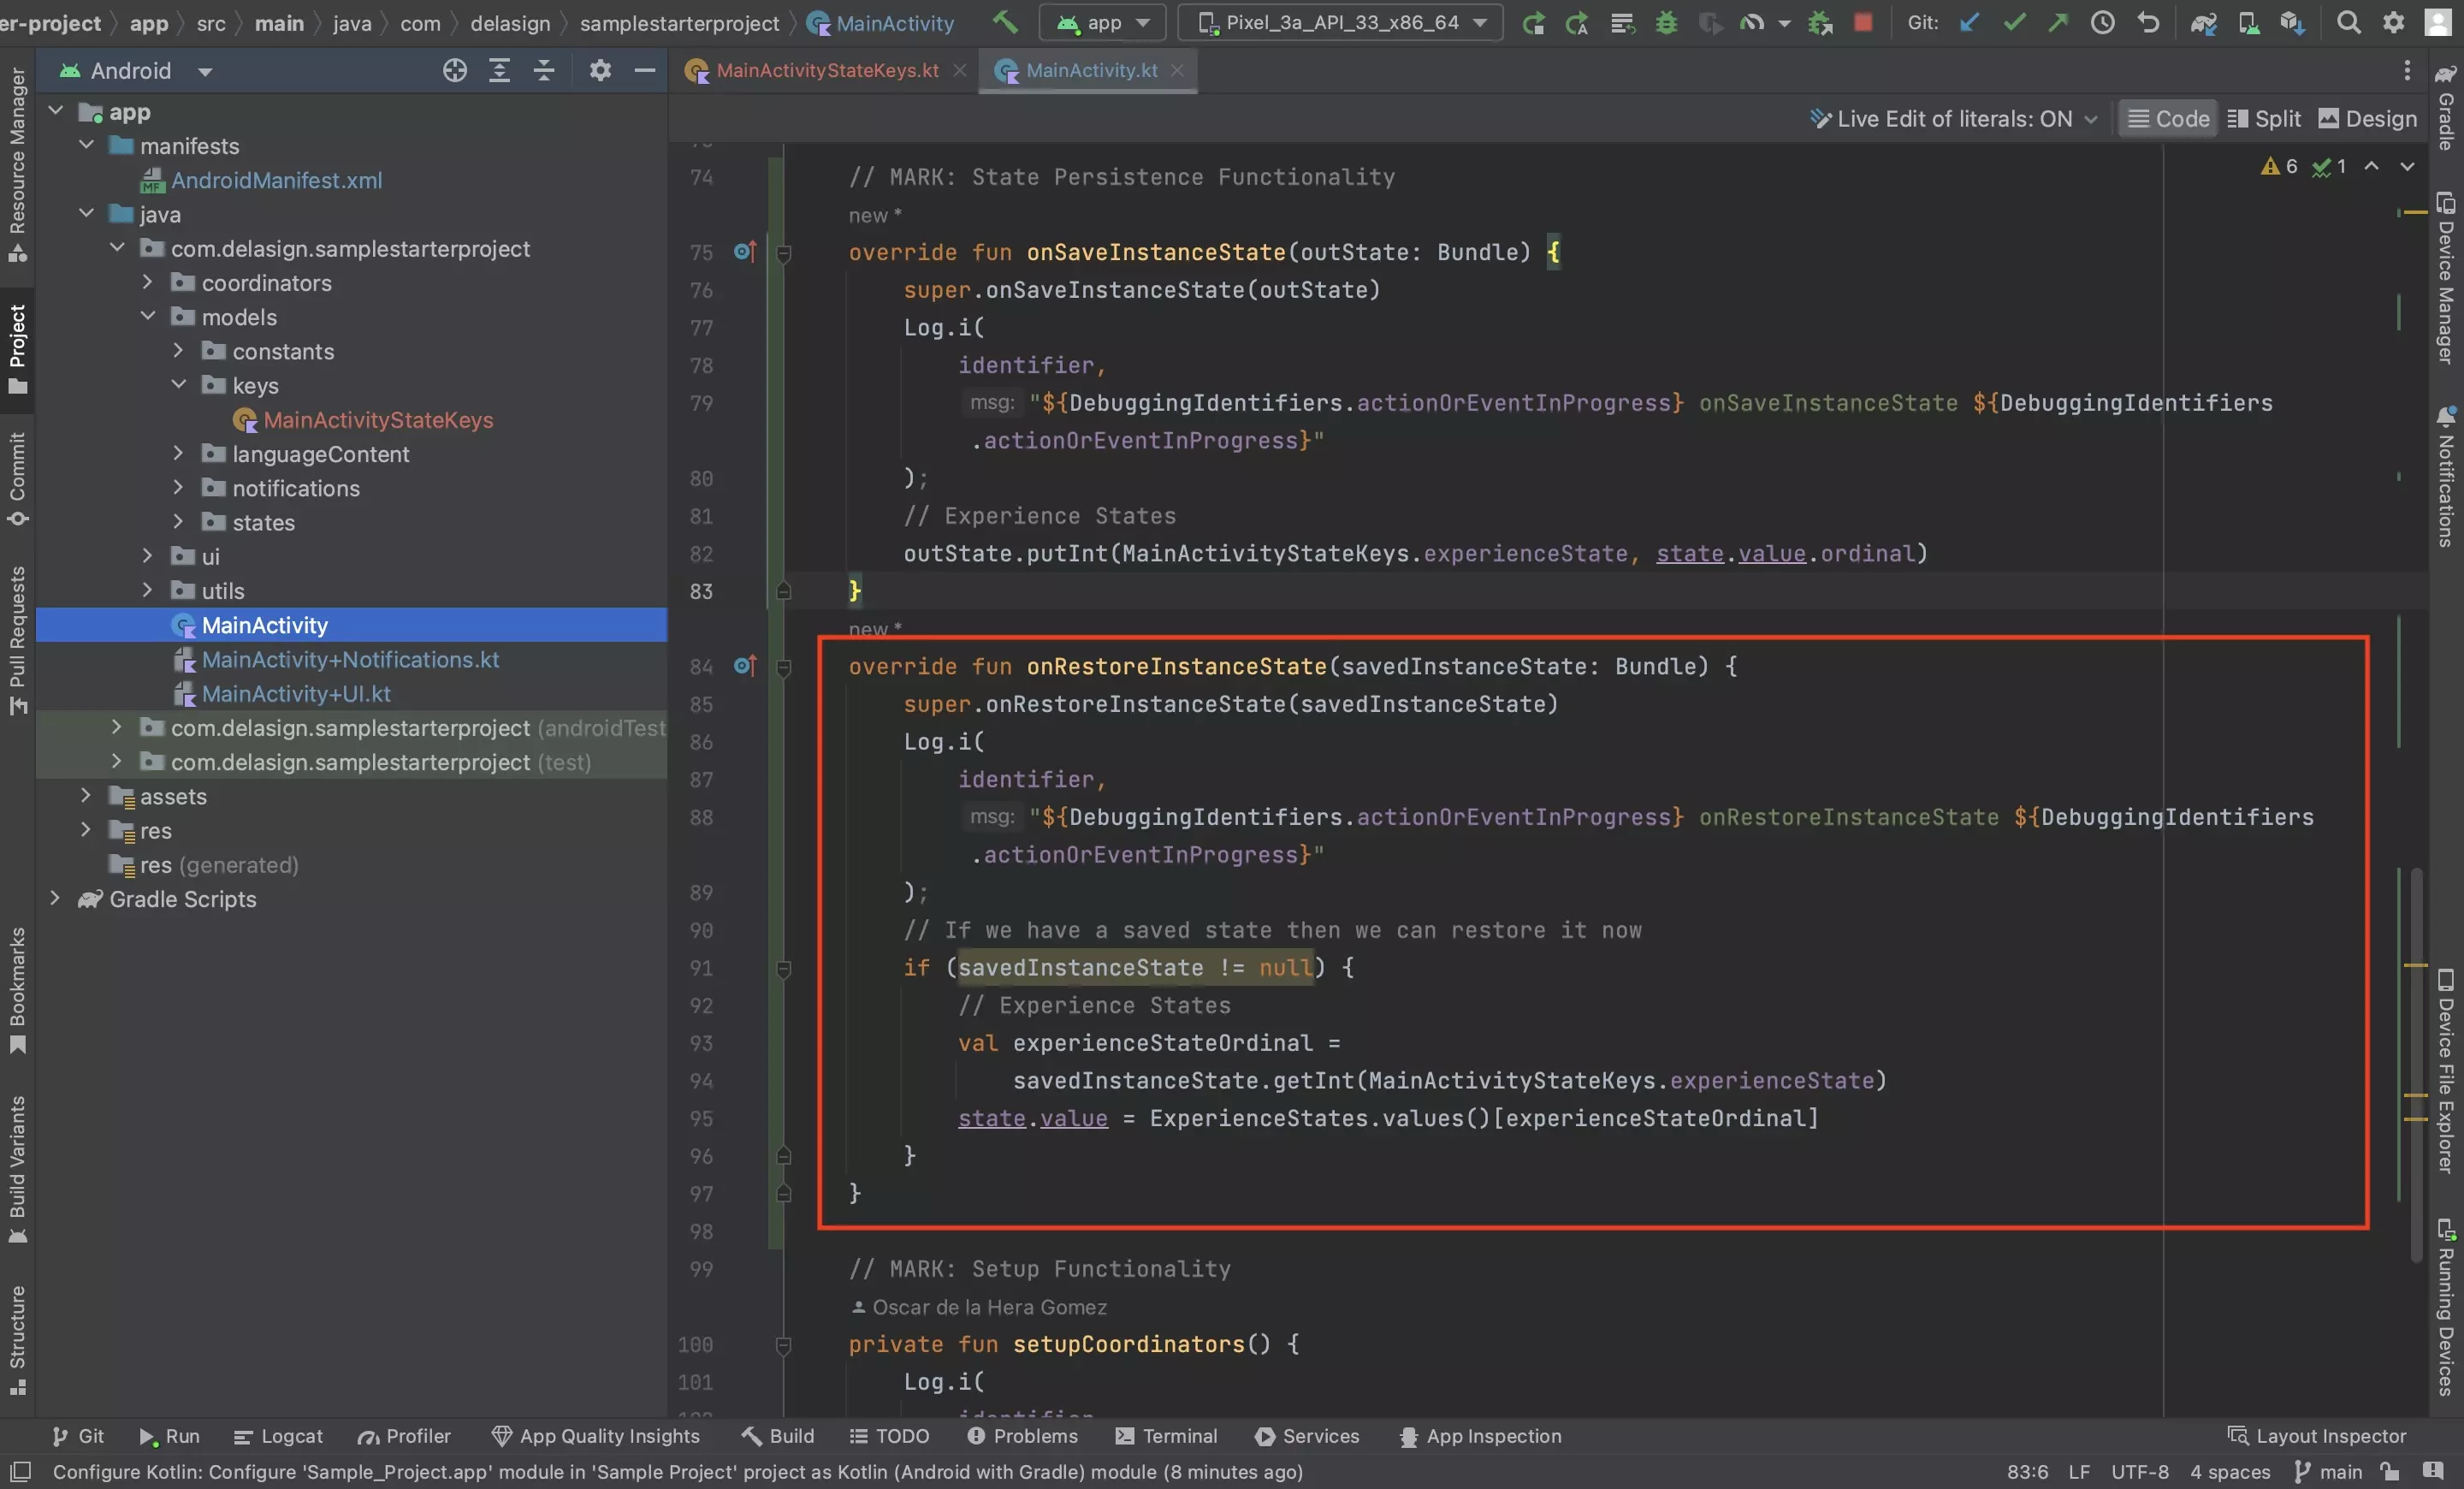
Task: Open the Problems tool tab
Action: (x=1022, y=1436)
